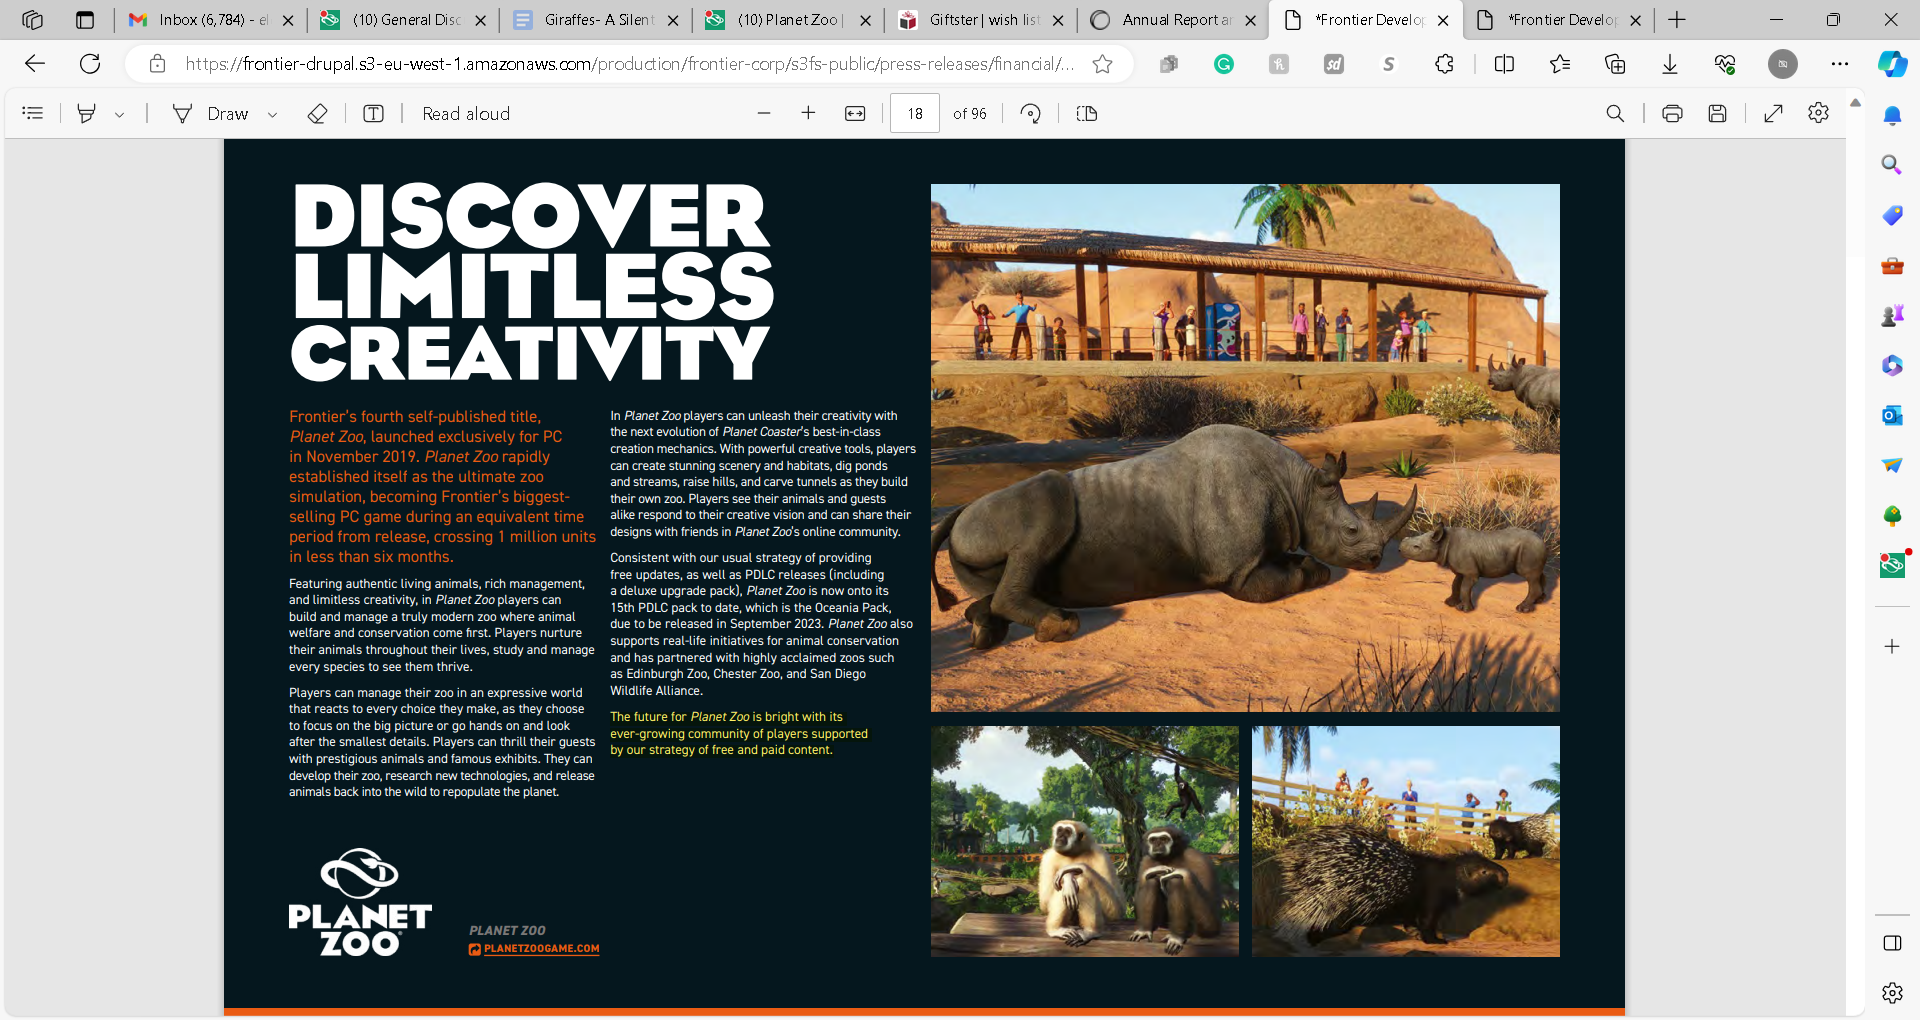Screen dimensions: 1920x1020
Task: Expand the highlight color dropdown arrow
Action: [x=119, y=114]
